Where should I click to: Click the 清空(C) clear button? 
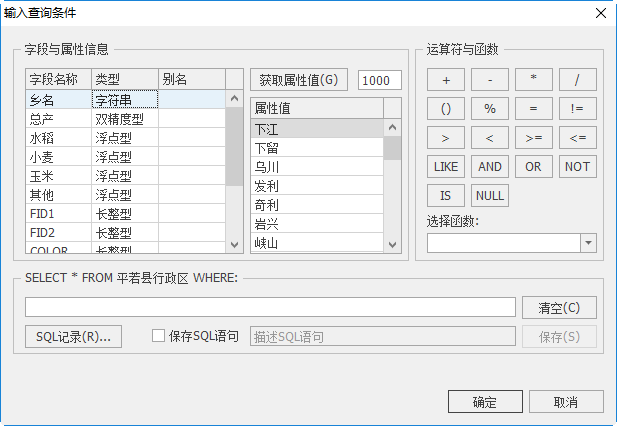click(559, 307)
